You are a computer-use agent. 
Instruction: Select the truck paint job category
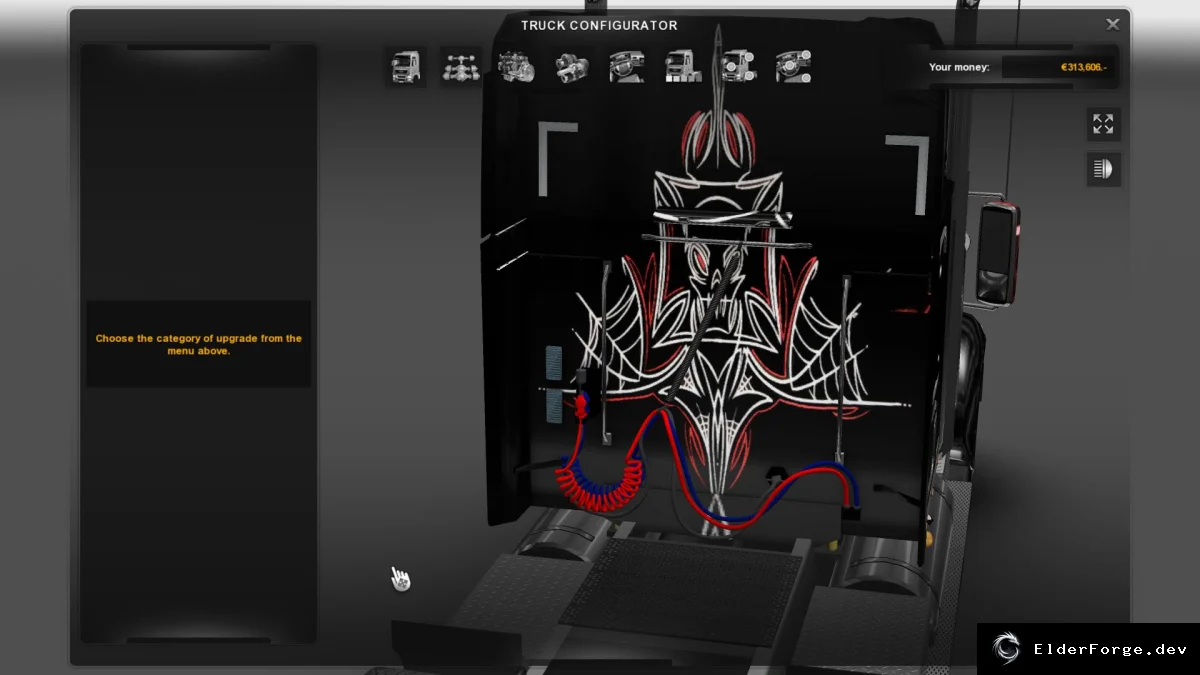683,67
